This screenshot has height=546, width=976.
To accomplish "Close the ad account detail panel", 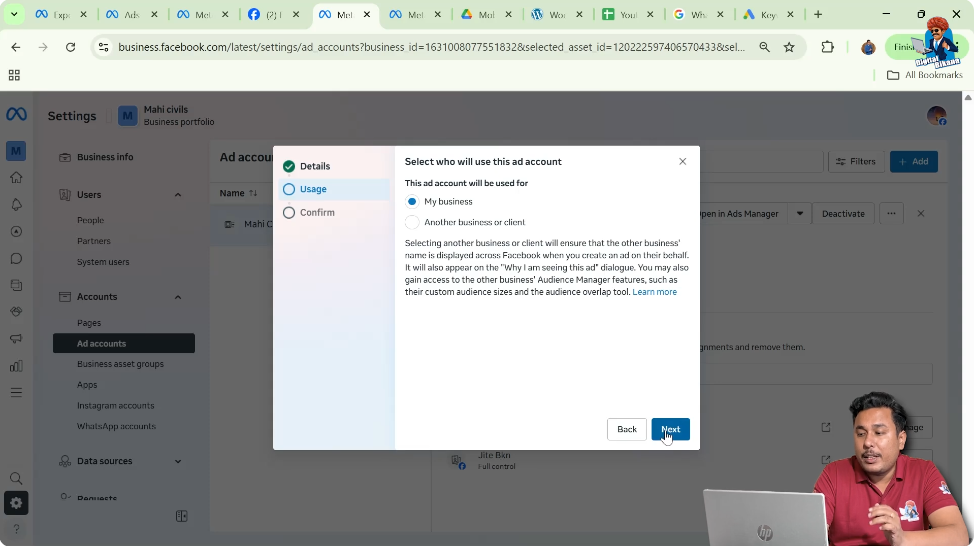I will pos(920,214).
